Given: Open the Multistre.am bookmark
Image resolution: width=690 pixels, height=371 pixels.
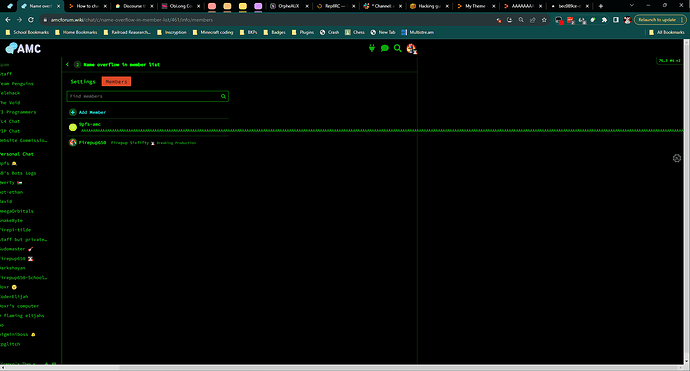Looking at the screenshot, I should pyautogui.click(x=418, y=32).
